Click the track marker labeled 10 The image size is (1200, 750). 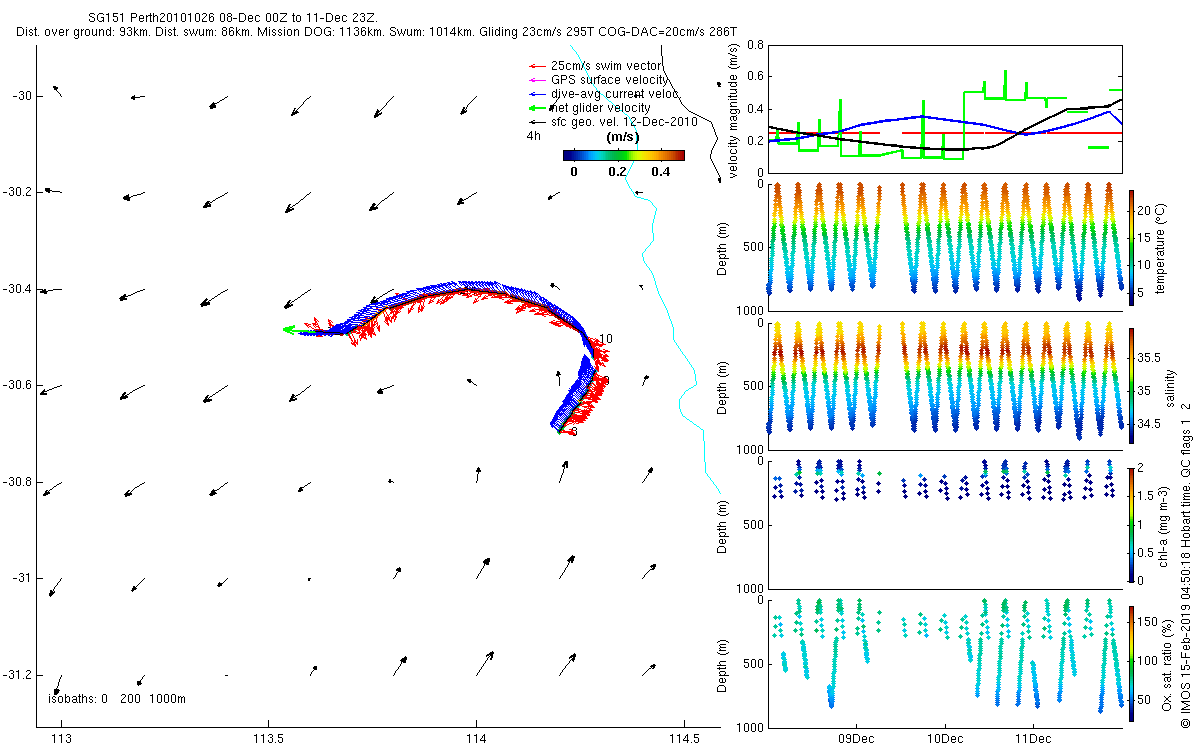605,340
